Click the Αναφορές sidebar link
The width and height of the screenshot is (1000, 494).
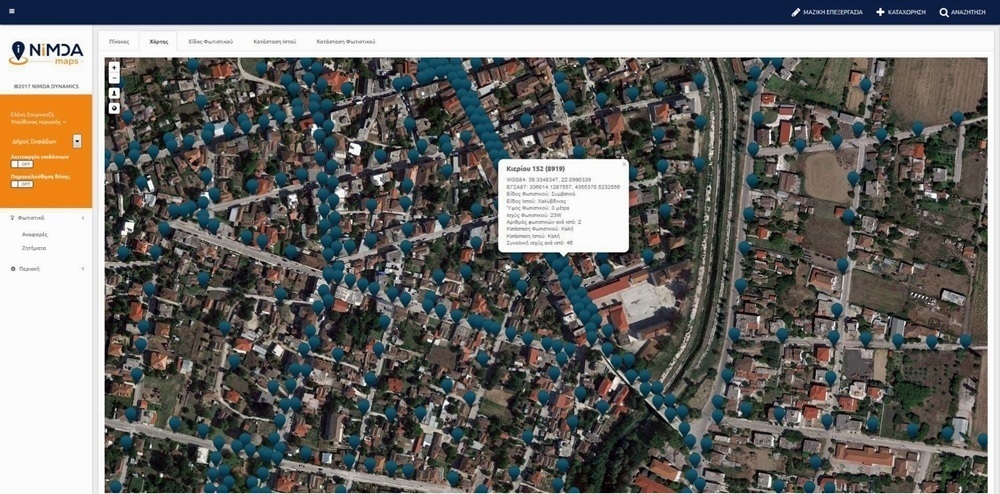pos(34,234)
